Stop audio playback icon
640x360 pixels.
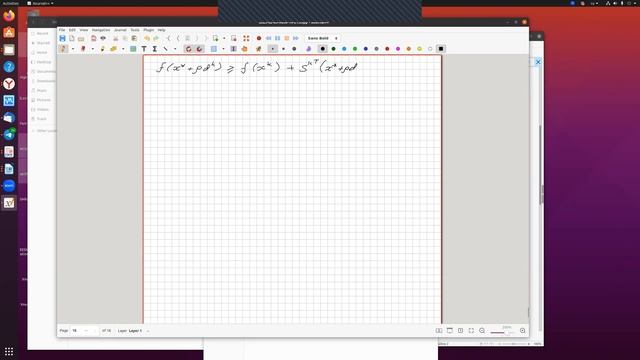[x=287, y=38]
